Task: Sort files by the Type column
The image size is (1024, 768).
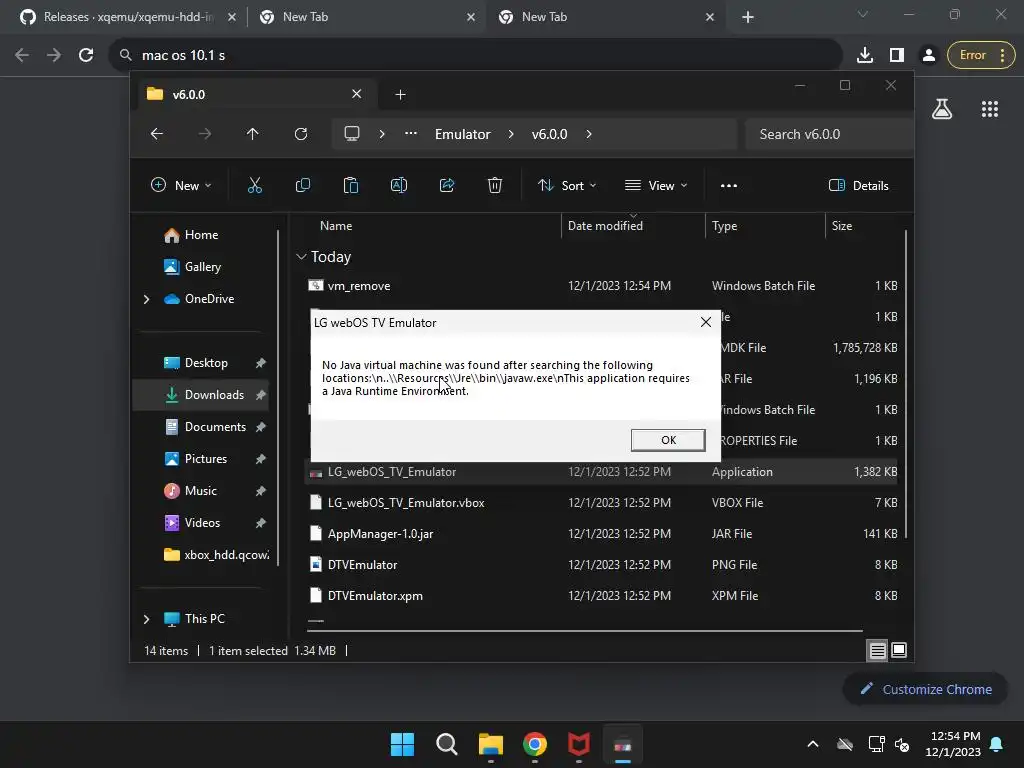Action: pyautogui.click(x=724, y=225)
